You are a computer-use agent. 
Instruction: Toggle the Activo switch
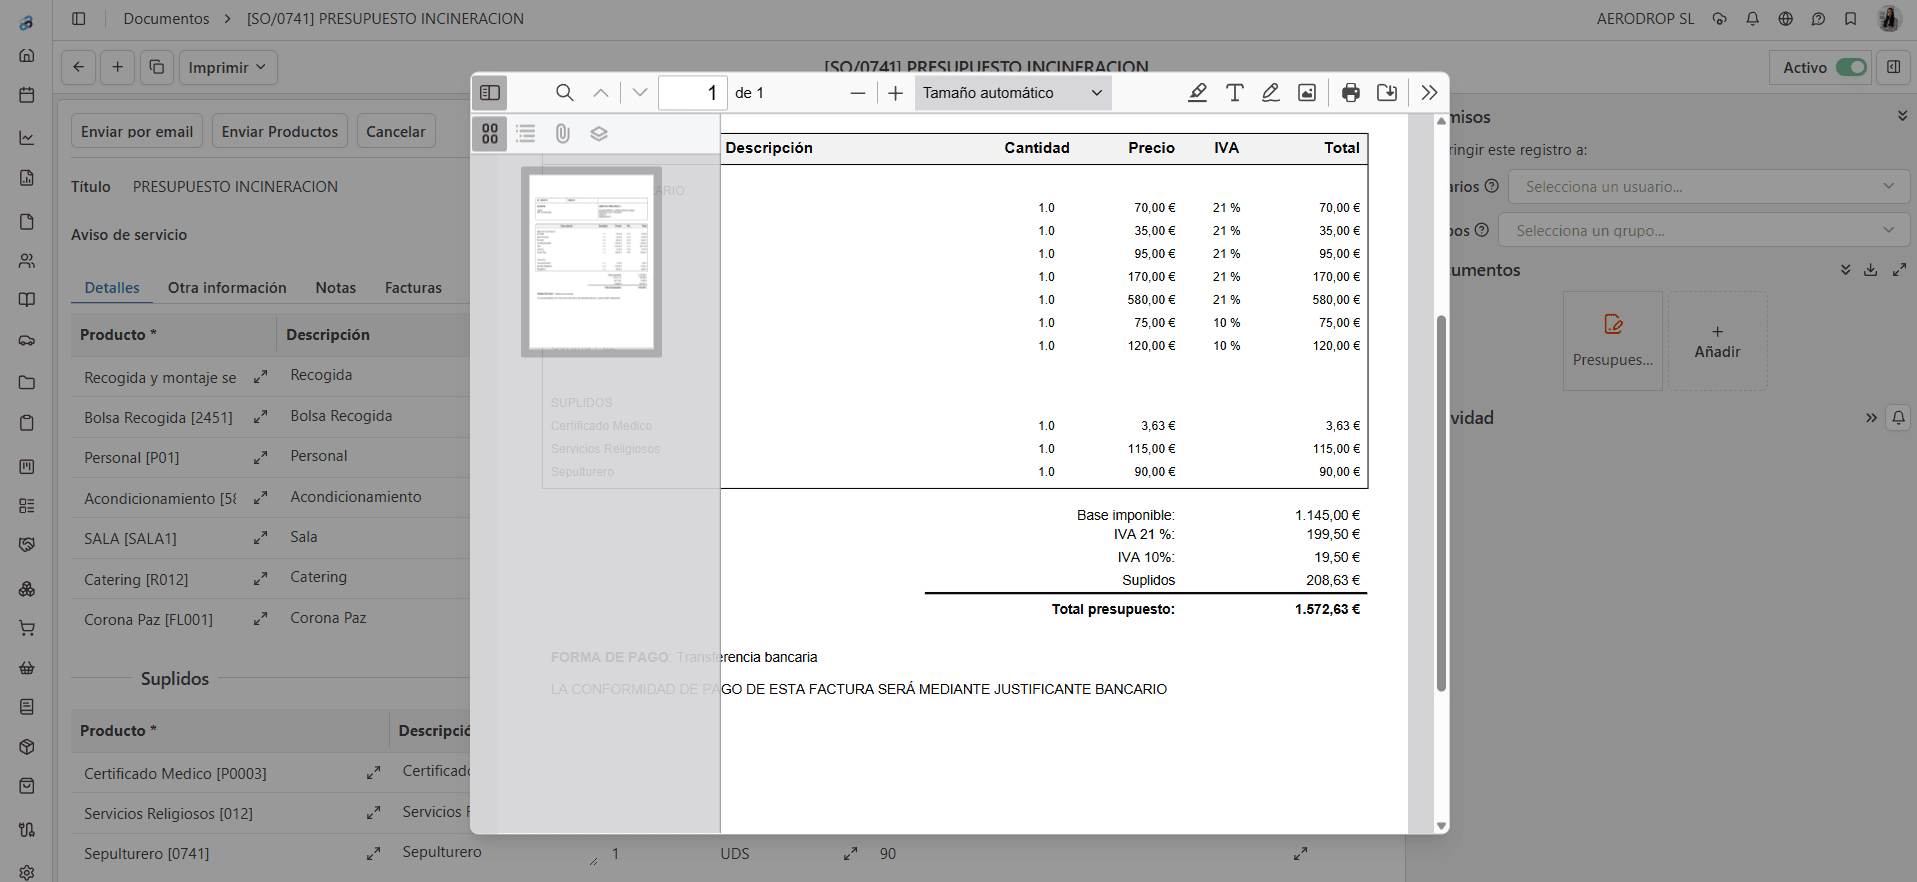point(1850,68)
